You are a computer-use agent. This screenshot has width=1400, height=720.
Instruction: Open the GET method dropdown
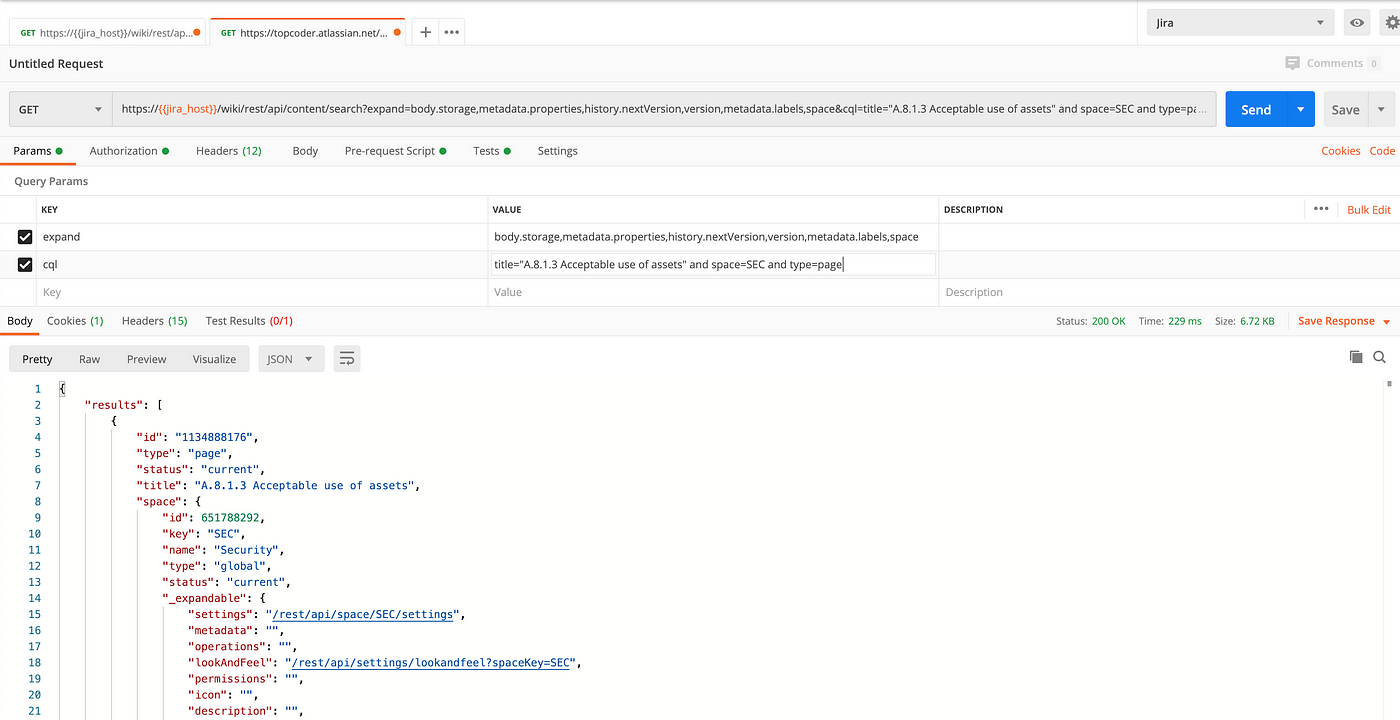pyautogui.click(x=60, y=109)
